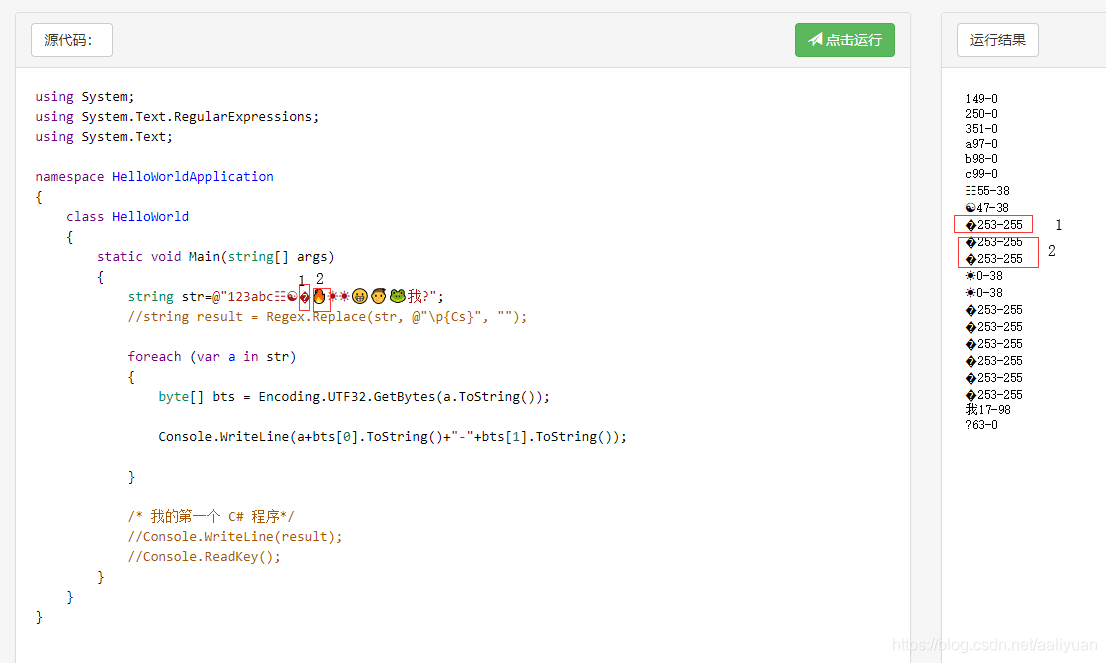Click the '//Console.WriteLine(result);' comment
Viewport: 1106px width, 663px height.
click(235, 537)
